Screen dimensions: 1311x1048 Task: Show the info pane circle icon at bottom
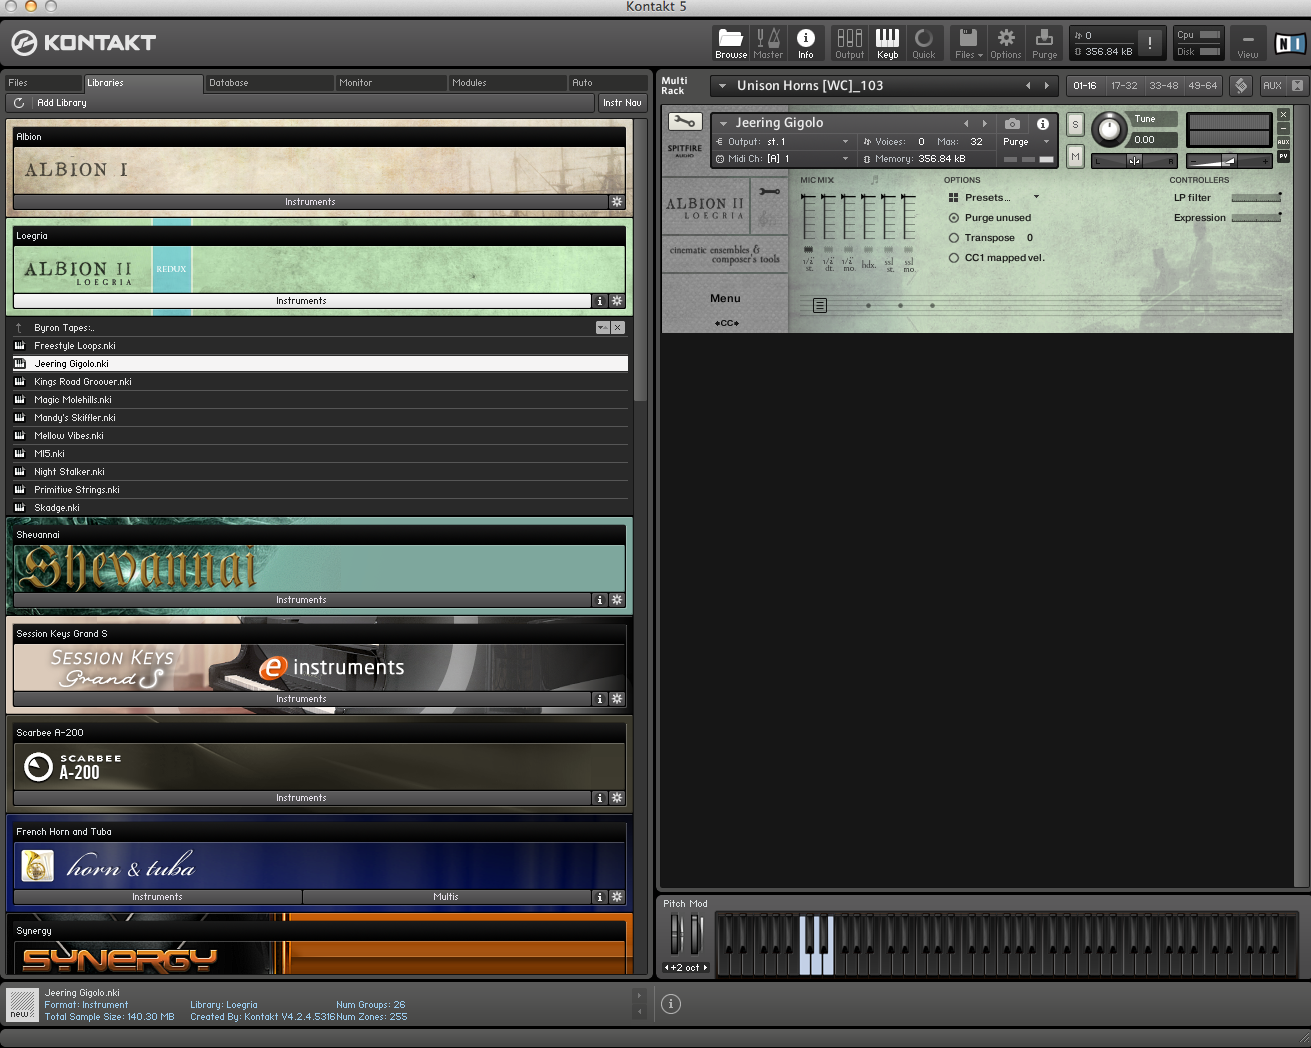pyautogui.click(x=671, y=1004)
